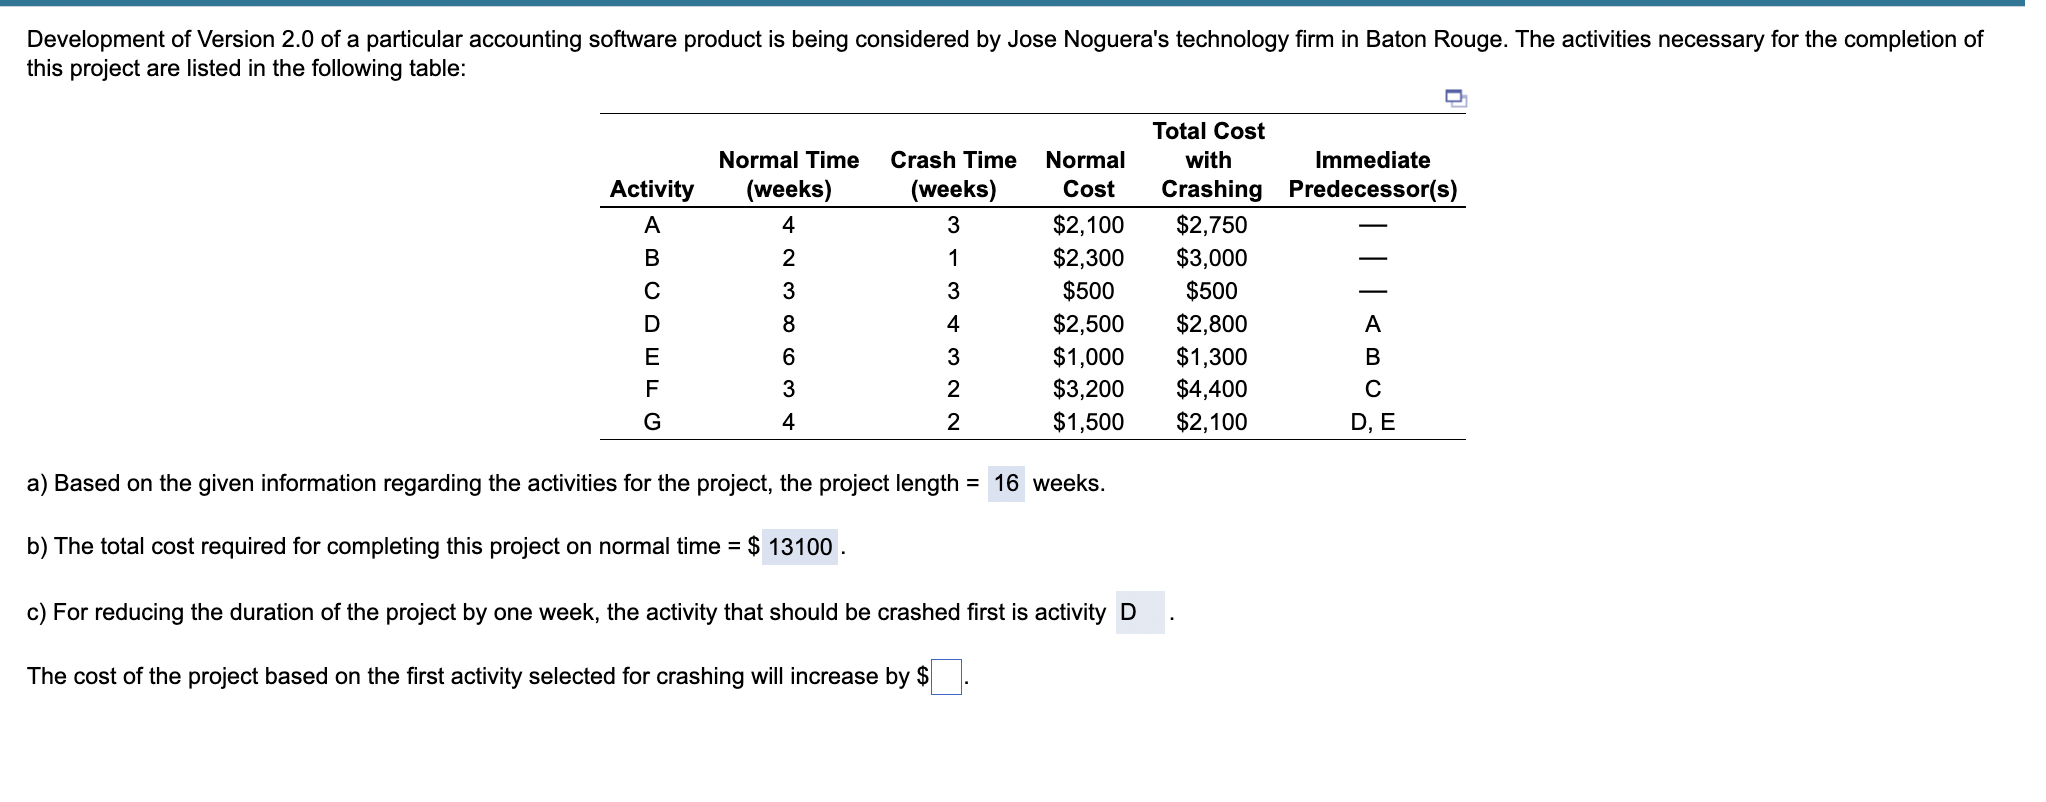Image resolution: width=2046 pixels, height=802 pixels.
Task: Click the $2,100 normal cost for activity A
Action: coord(1088,225)
